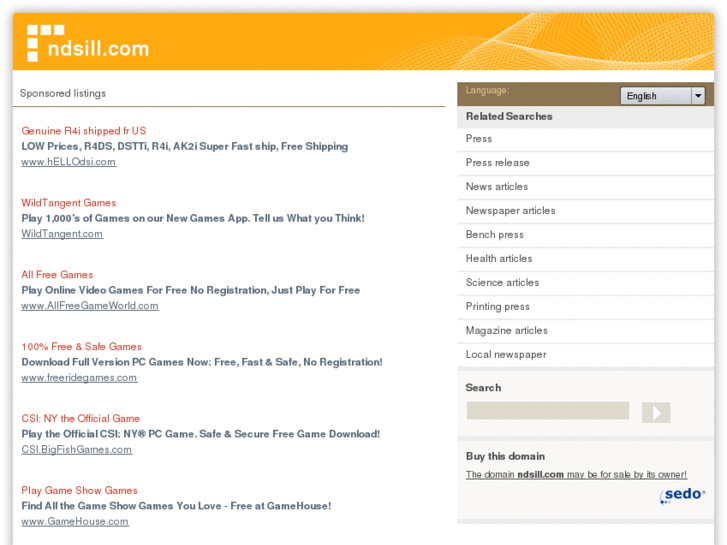Select the Press release related search
This screenshot has width=727, height=545.
(x=585, y=163)
